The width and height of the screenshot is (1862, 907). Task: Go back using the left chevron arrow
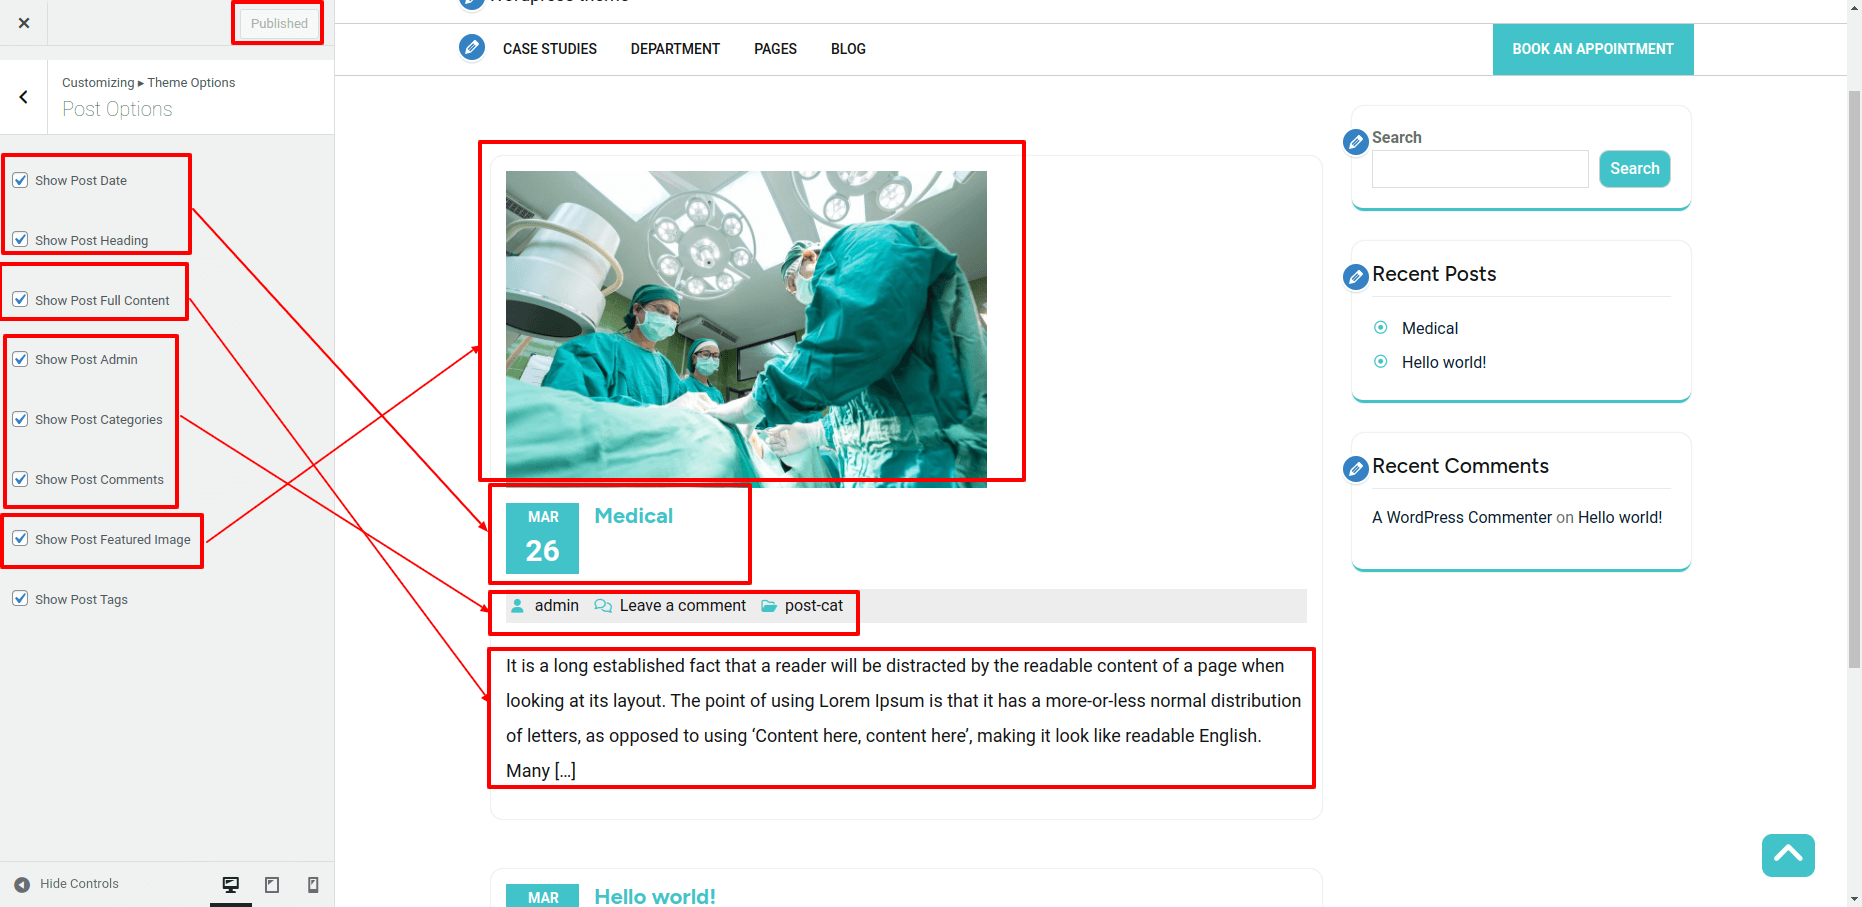pos(24,97)
